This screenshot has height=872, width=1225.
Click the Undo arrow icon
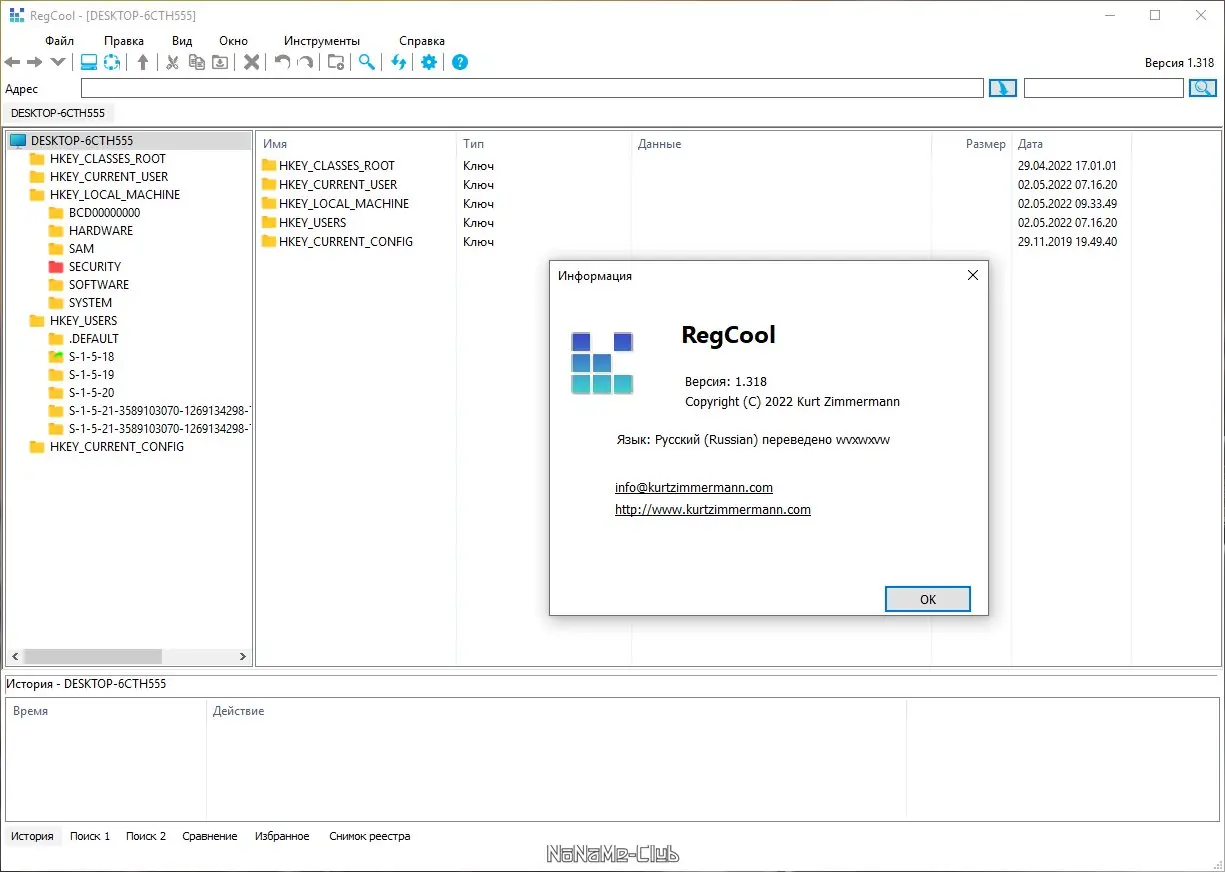point(283,62)
